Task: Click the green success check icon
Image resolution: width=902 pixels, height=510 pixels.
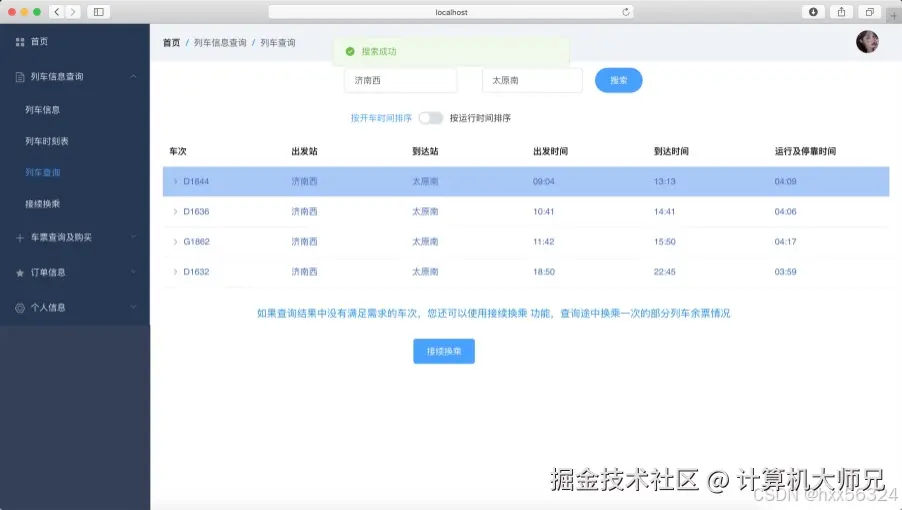Action: click(x=350, y=52)
